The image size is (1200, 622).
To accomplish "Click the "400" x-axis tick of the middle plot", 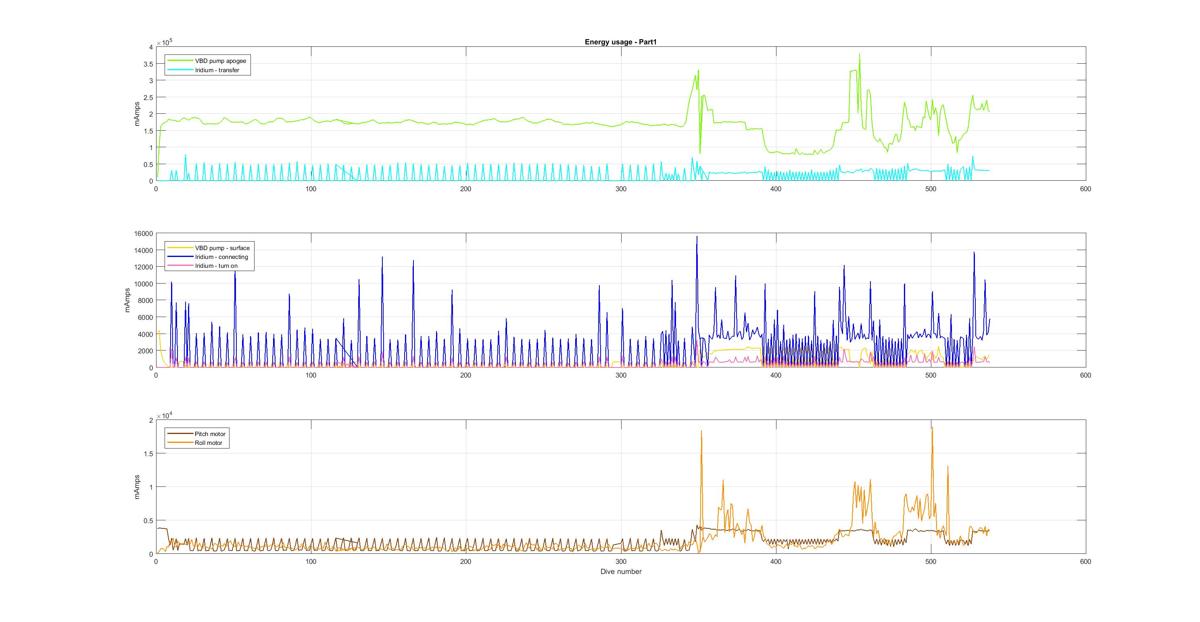I will pos(775,375).
